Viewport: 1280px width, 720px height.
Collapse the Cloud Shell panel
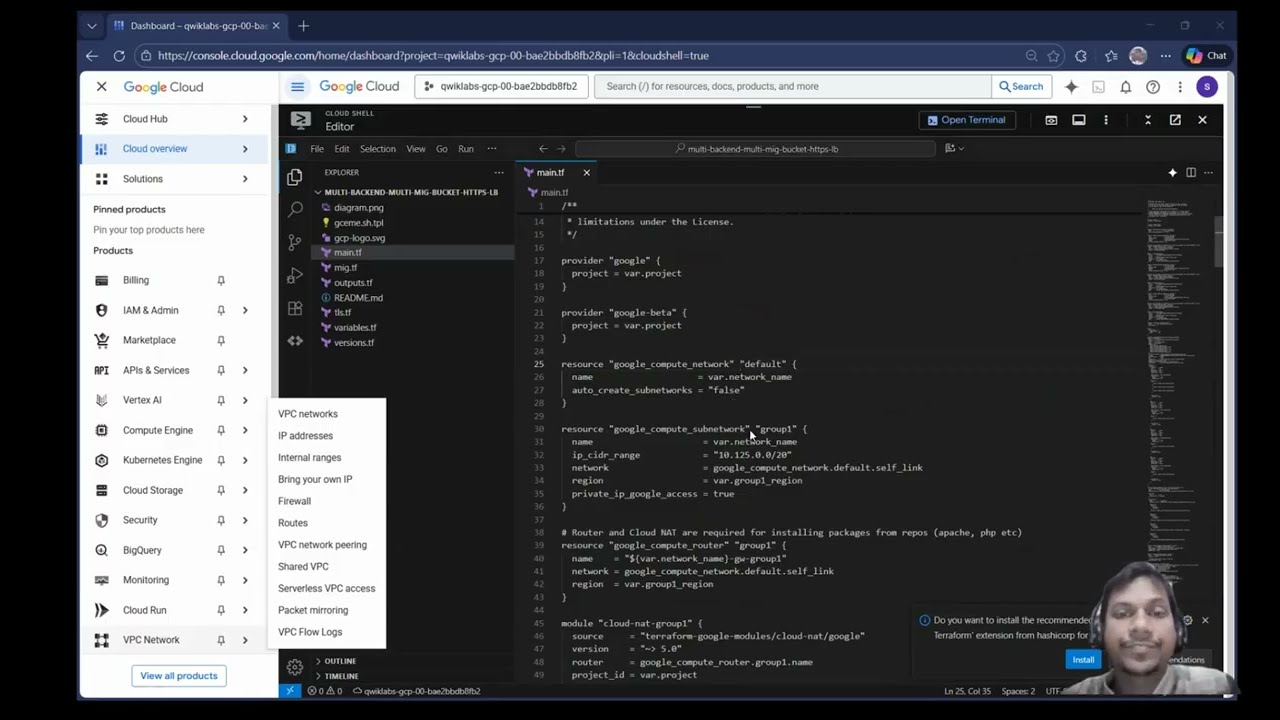point(1147,120)
